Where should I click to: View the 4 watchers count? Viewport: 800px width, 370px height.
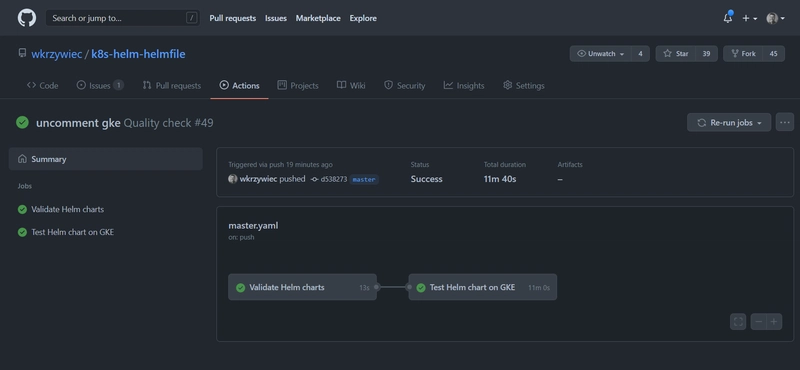(640, 54)
